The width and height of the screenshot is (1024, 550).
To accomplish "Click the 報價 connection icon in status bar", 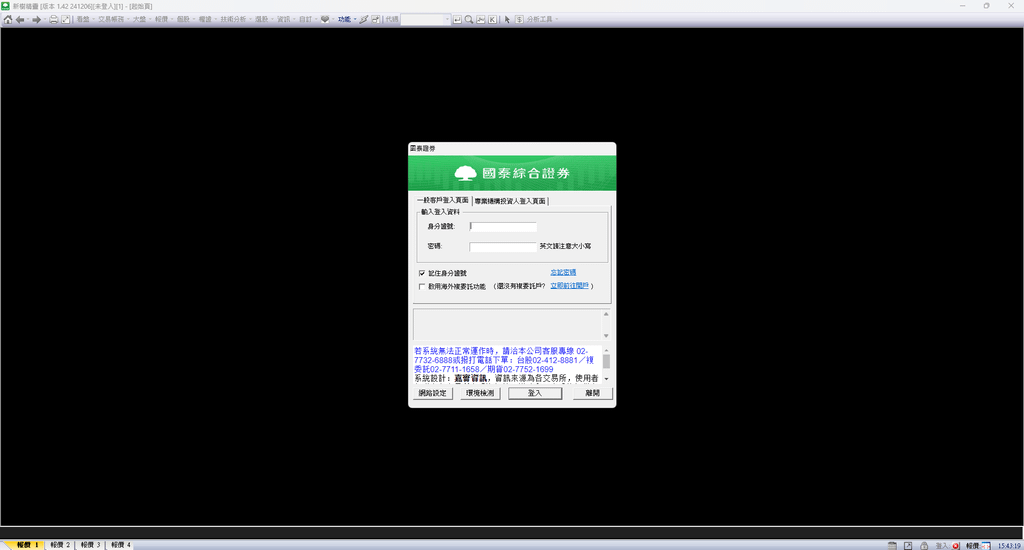I will (986, 545).
